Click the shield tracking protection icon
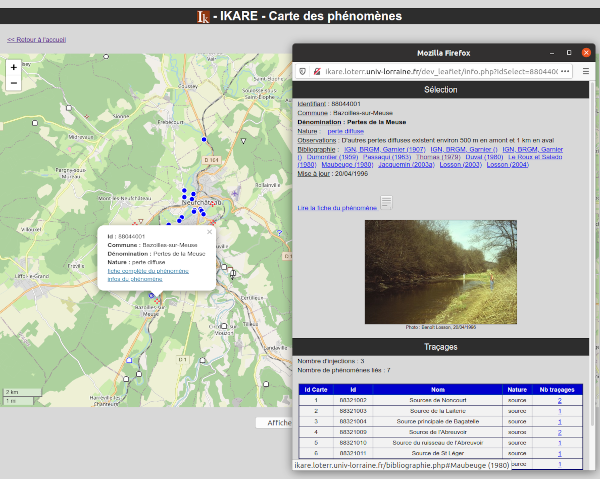This screenshot has height=479, width=600. click(302, 72)
